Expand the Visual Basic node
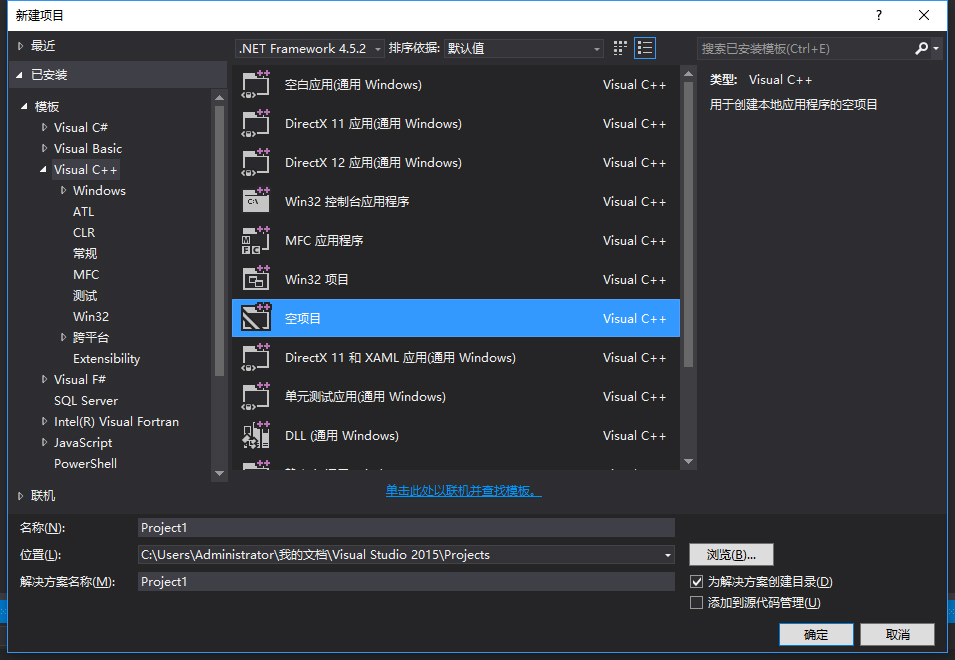The image size is (955, 660). tap(44, 148)
